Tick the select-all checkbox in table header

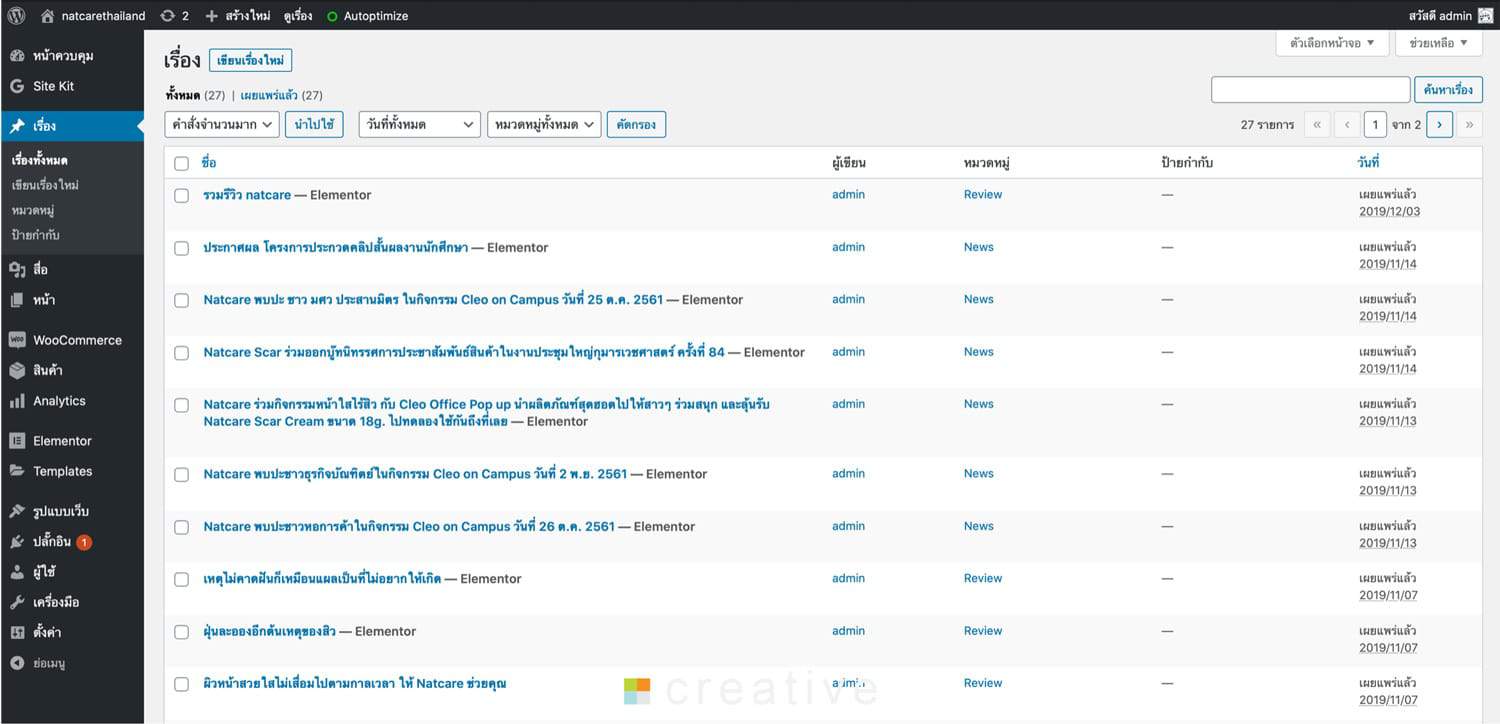(x=181, y=163)
